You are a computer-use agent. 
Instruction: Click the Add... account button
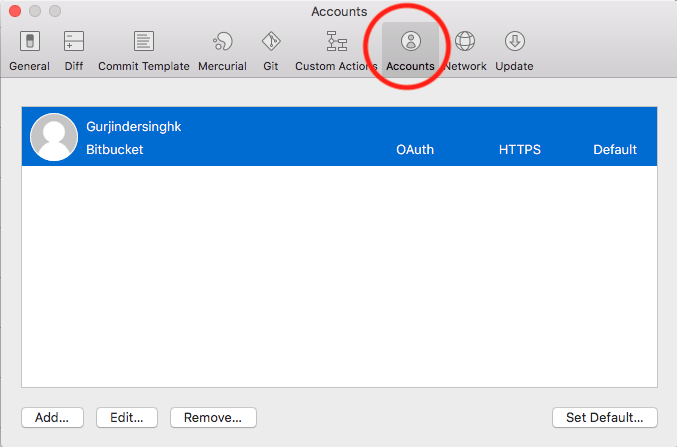pos(51,417)
